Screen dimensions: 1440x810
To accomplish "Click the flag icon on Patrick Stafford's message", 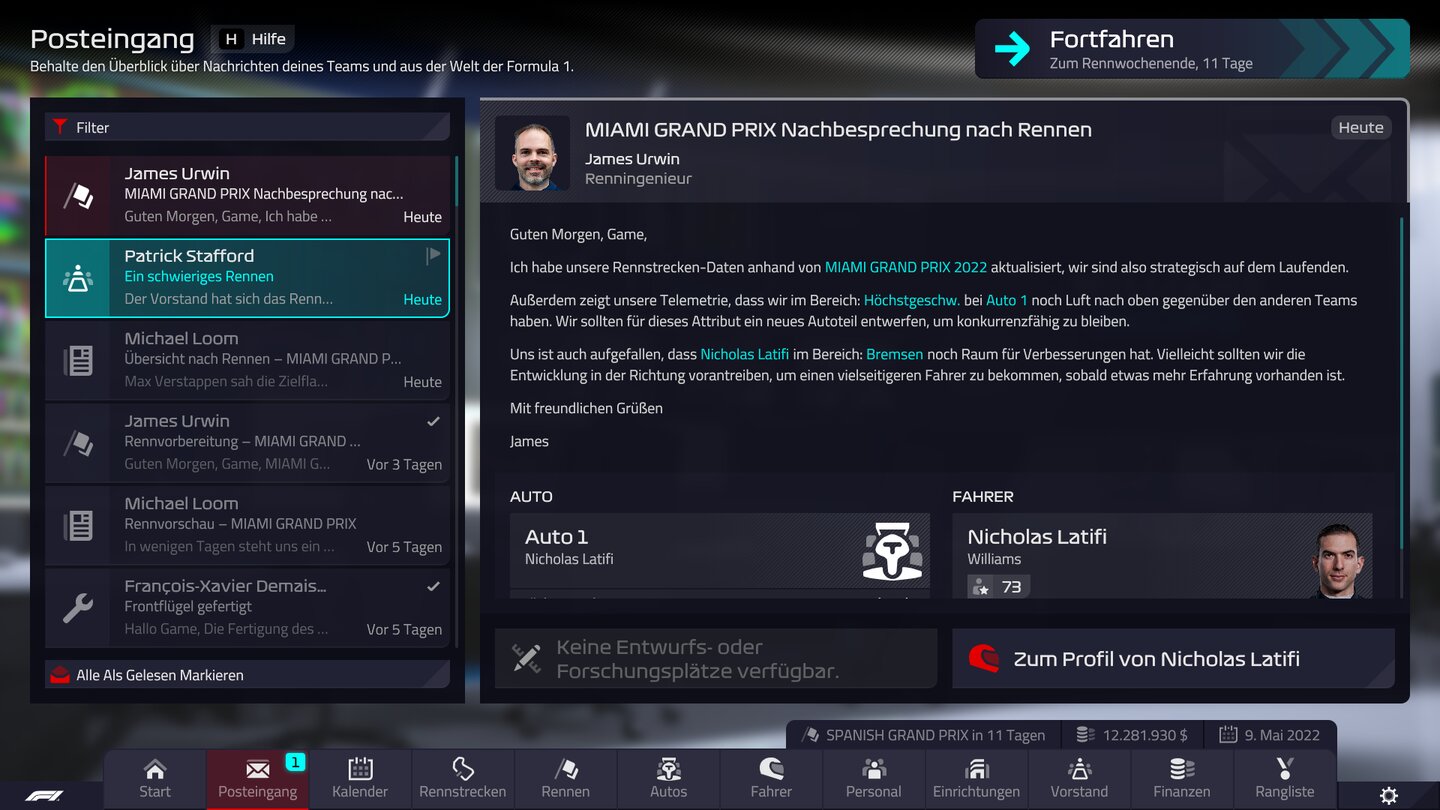I will (x=433, y=256).
